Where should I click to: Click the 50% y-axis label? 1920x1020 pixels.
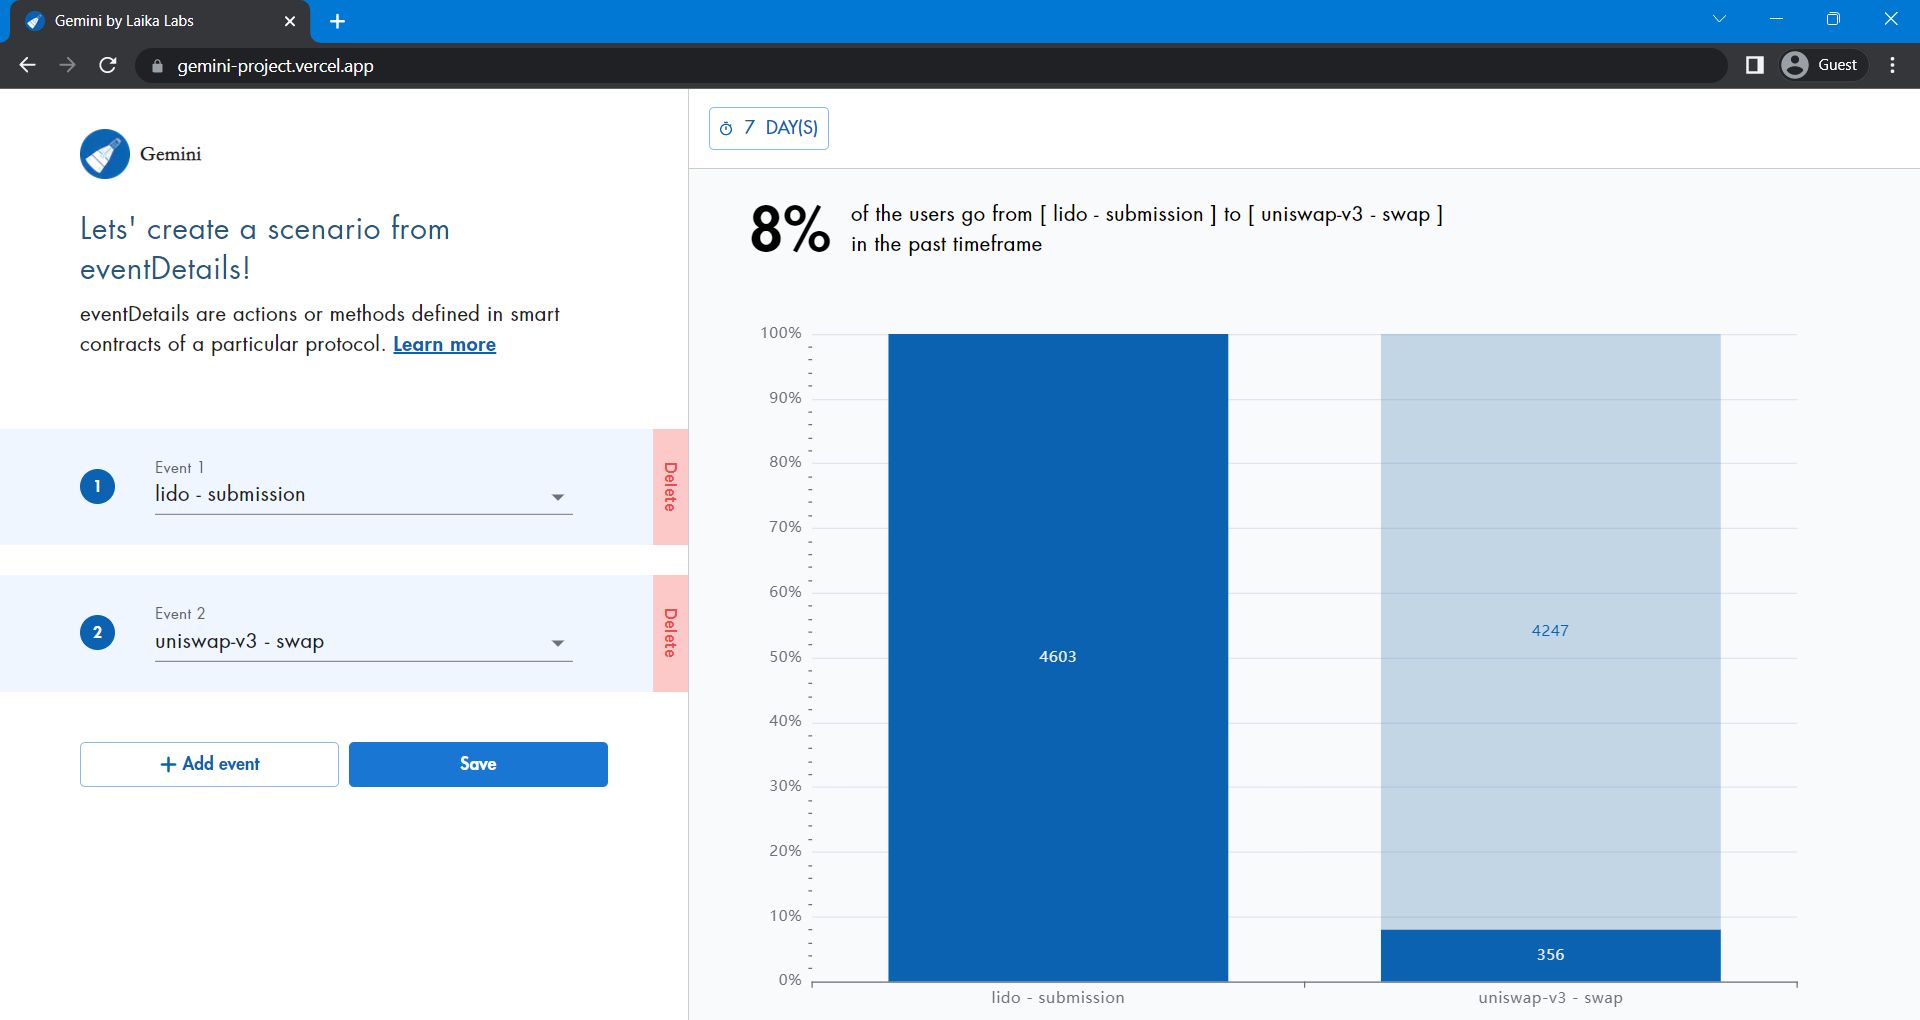pos(785,657)
